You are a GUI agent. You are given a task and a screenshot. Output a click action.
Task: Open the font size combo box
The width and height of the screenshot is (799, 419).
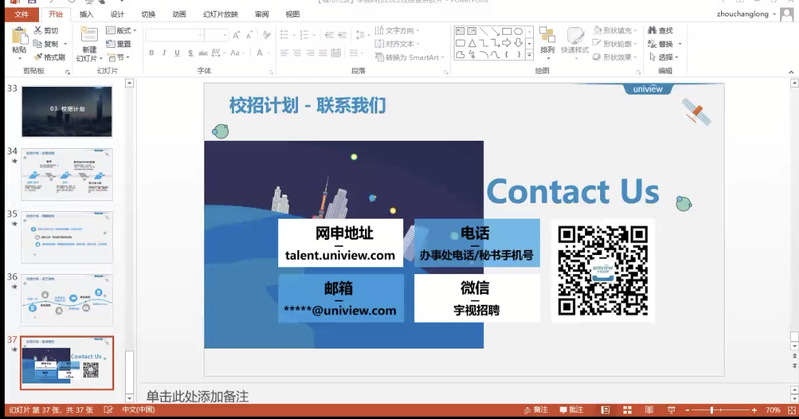(x=217, y=35)
